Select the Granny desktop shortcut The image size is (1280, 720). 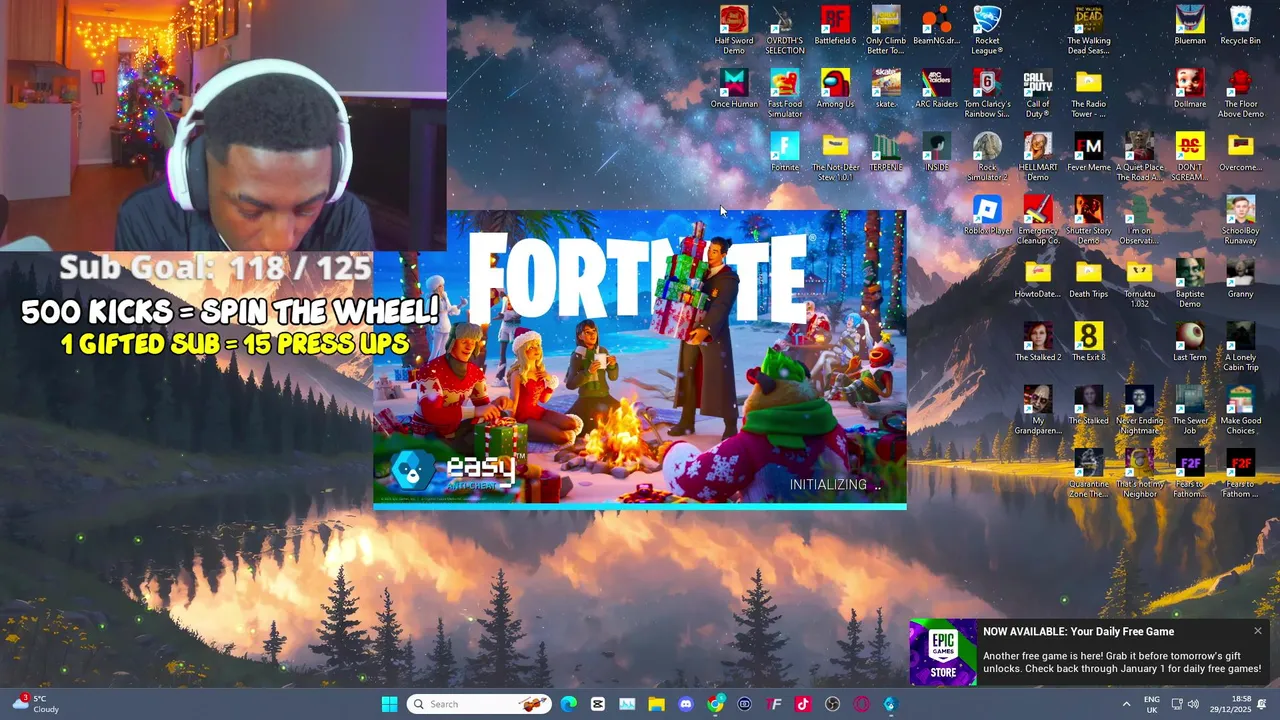pyautogui.click(x=1240, y=278)
